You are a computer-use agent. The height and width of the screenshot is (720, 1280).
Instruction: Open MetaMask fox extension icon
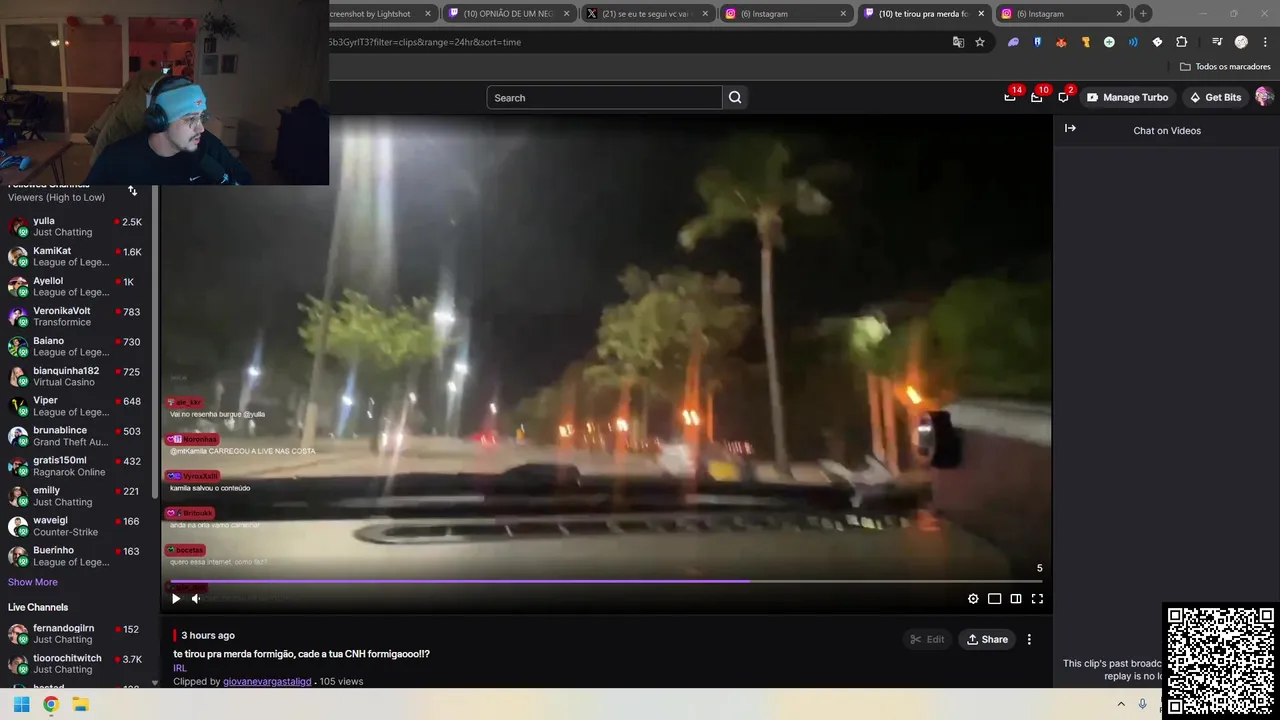(1061, 42)
